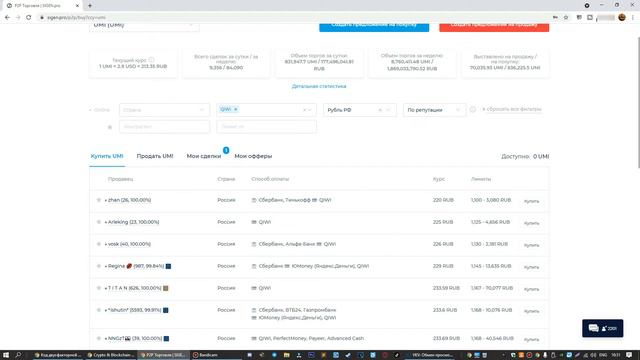Switch to the Продать UMI tab

tap(155, 156)
